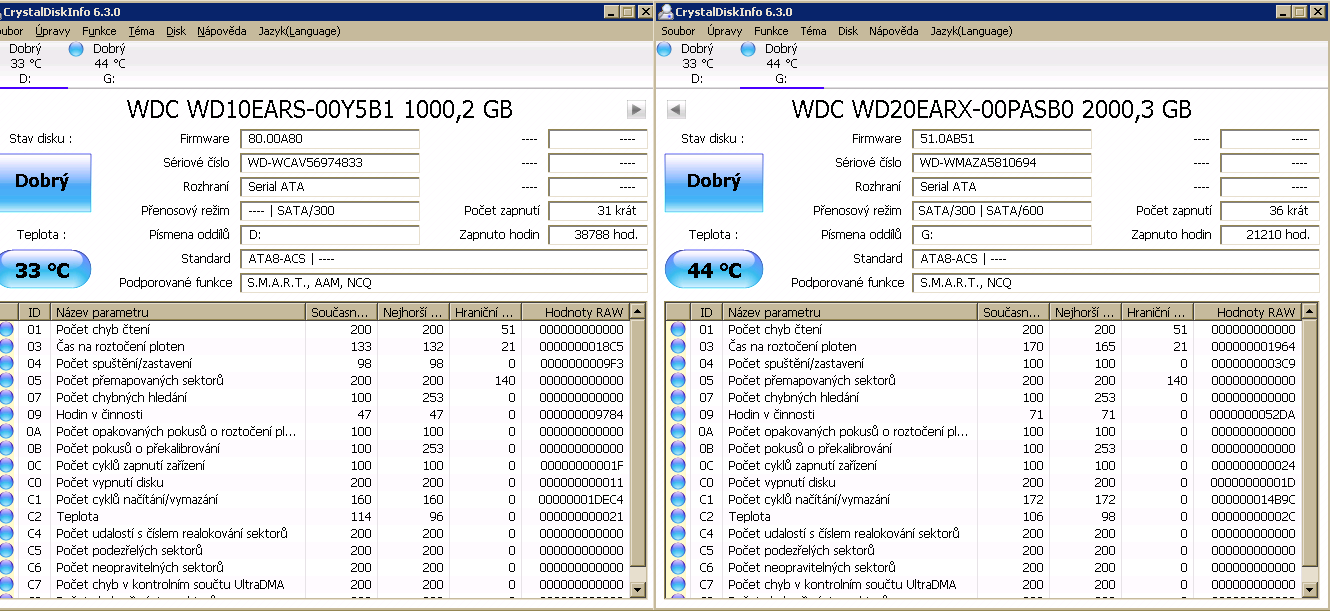The height and width of the screenshot is (611, 1330).
Task: Show next disk in WD10EARS window
Action: 636,109
